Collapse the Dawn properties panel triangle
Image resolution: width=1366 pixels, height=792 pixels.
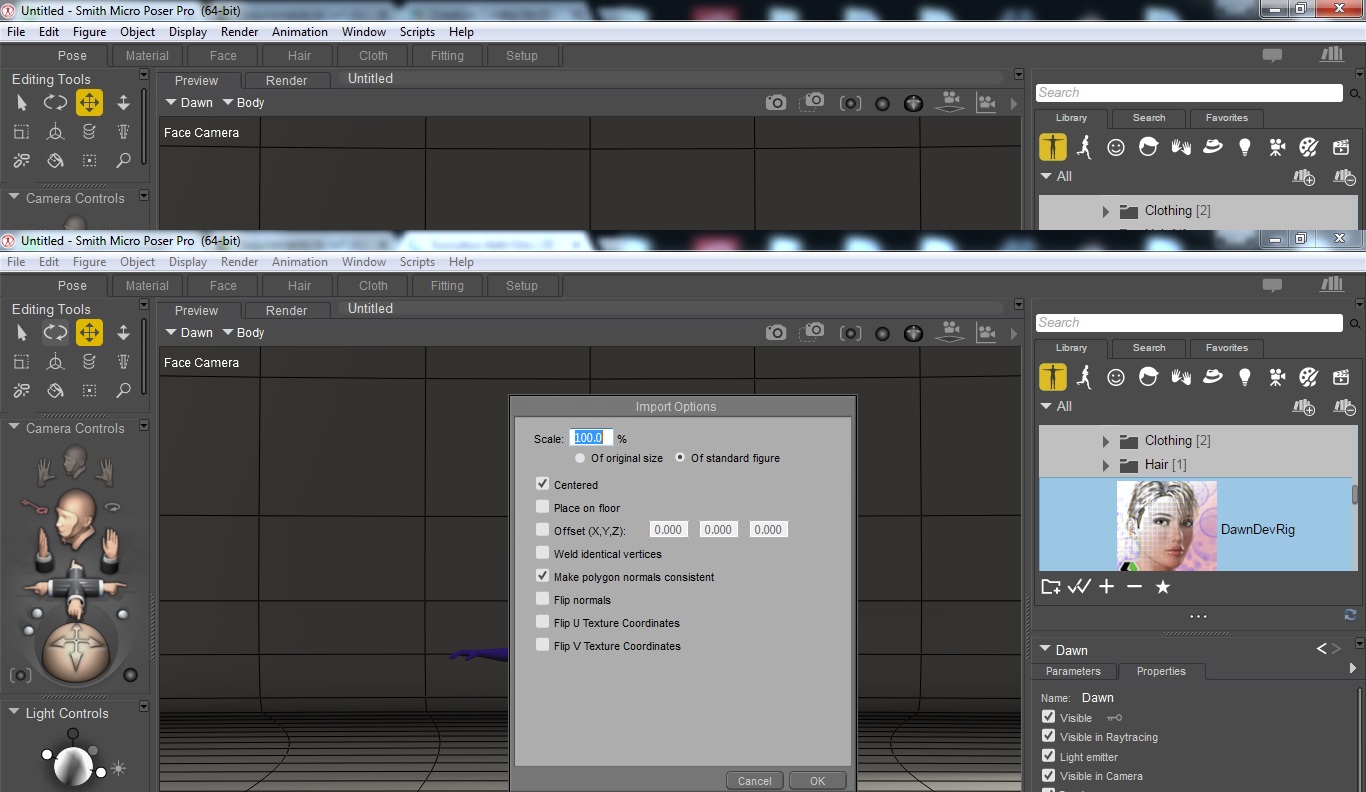pos(1044,649)
